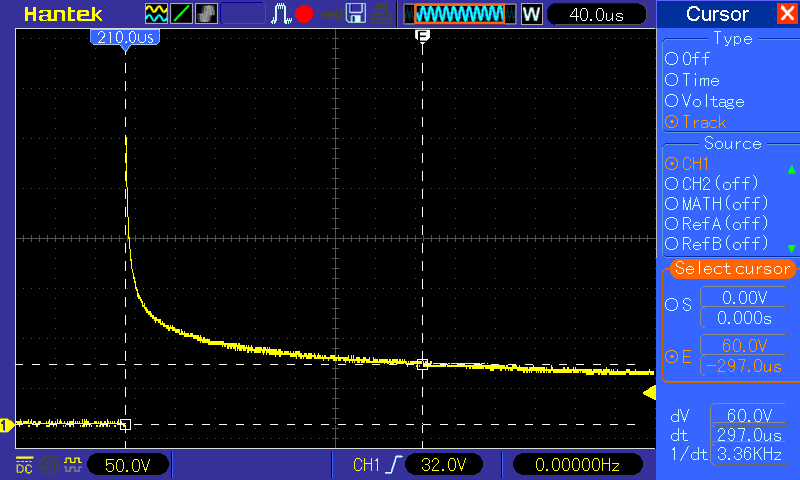The image size is (800, 480).
Task: Click the rising edge trigger slope icon
Action: [x=395, y=465]
